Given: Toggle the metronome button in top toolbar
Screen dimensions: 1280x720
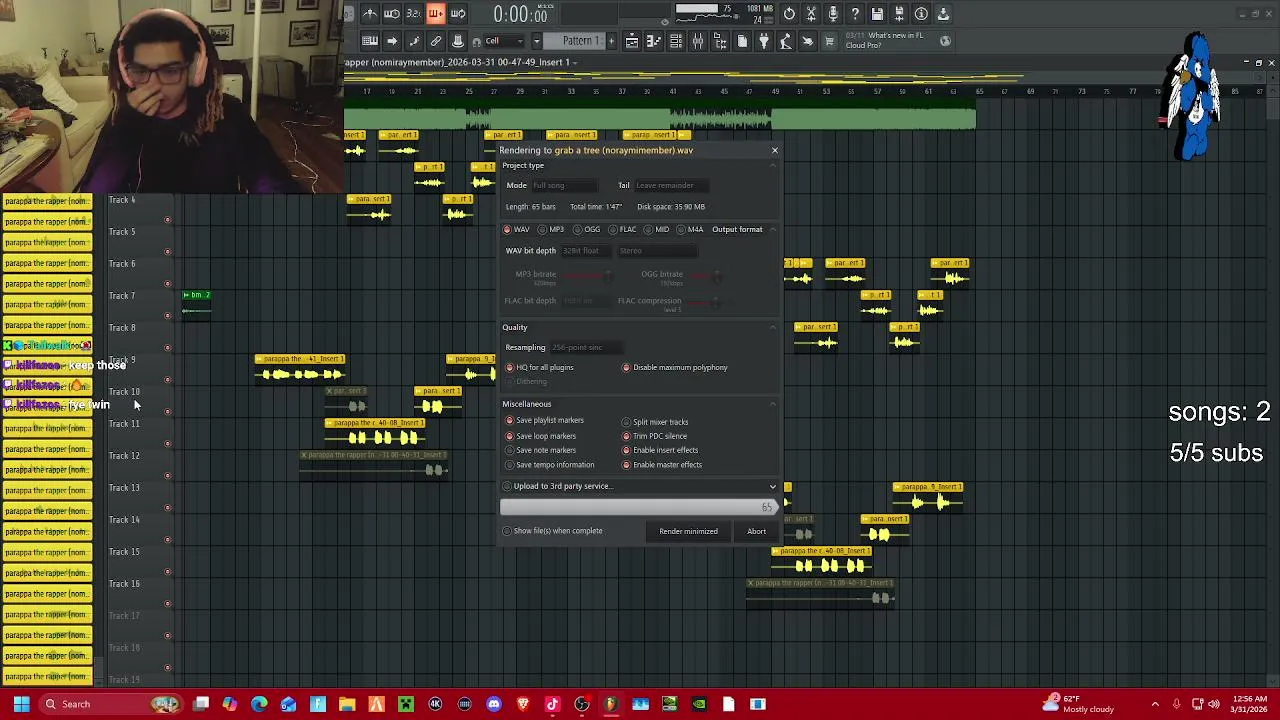Looking at the screenshot, I should 369,14.
